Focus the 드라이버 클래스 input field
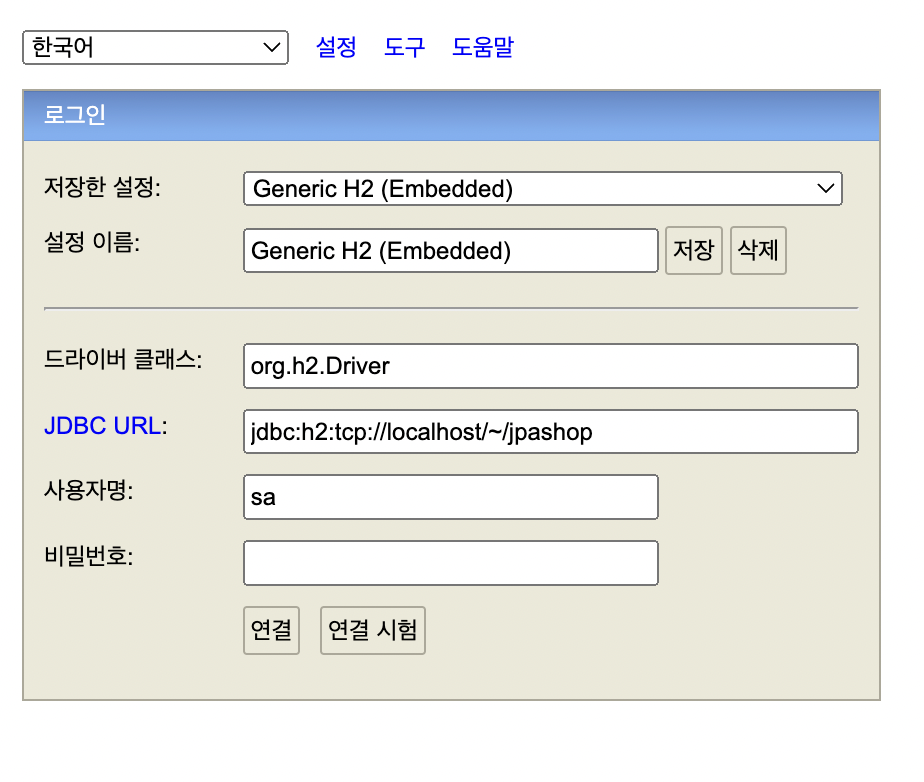924x782 pixels. [x=550, y=366]
